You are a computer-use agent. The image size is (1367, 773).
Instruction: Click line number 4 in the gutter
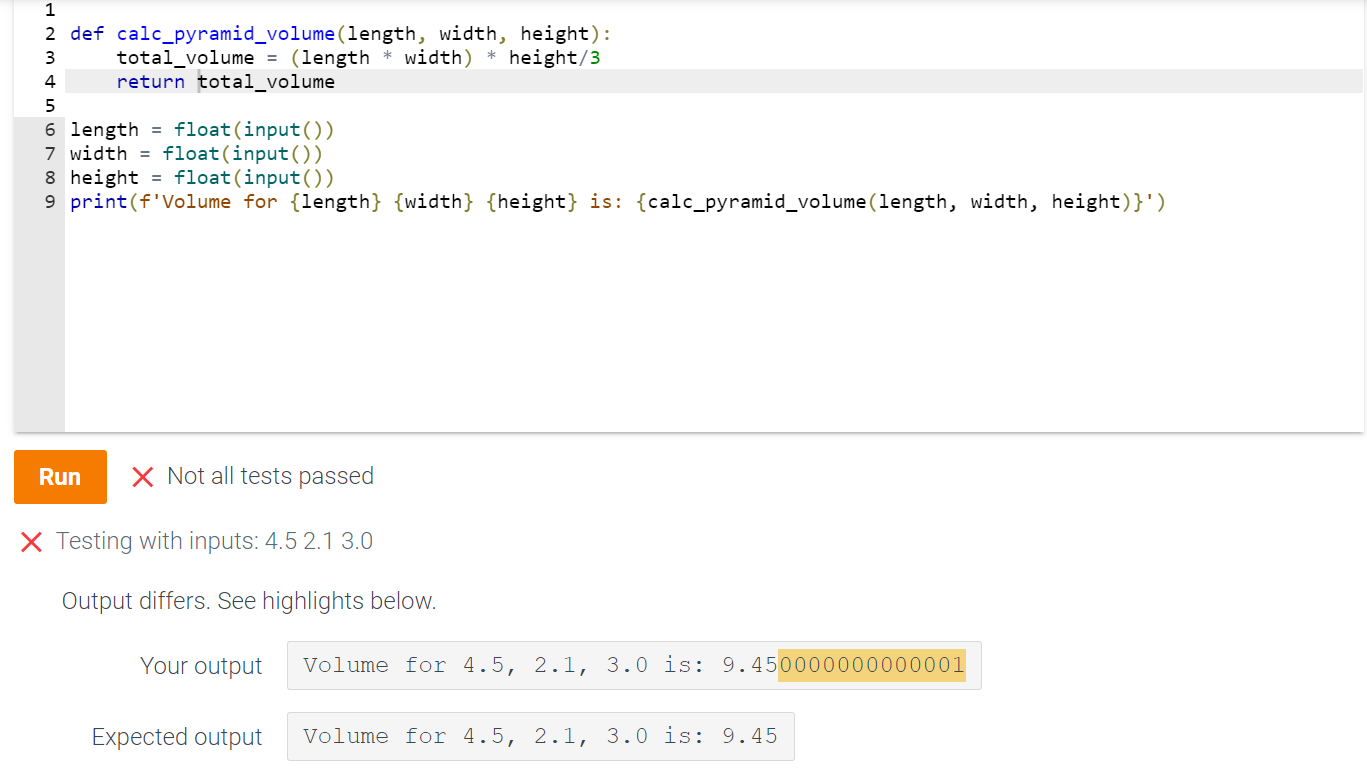[50, 81]
